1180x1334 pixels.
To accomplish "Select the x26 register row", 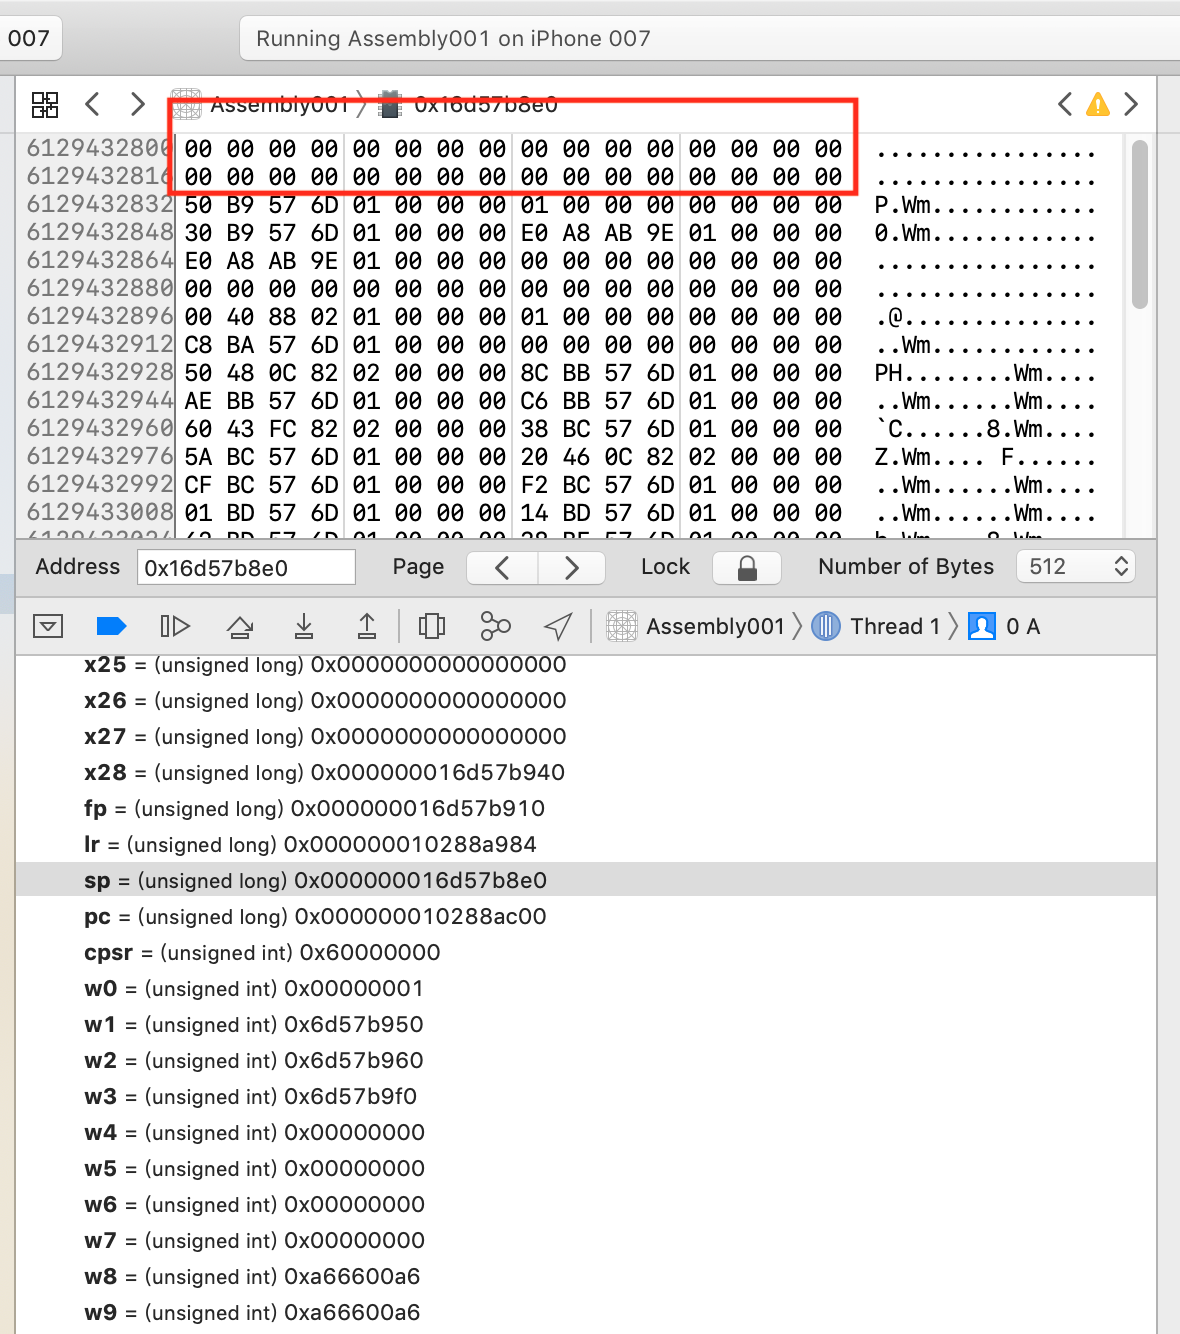I will [586, 701].
